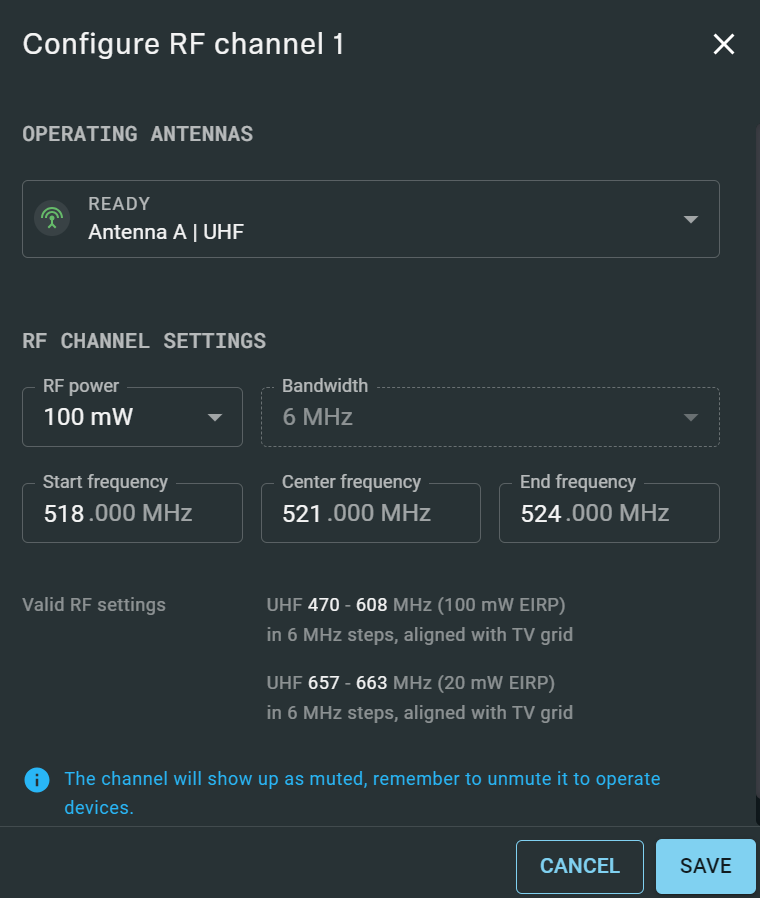Expand the operating antenna dropdown arrow
Viewport: 760px width, 898px height.
click(690, 219)
